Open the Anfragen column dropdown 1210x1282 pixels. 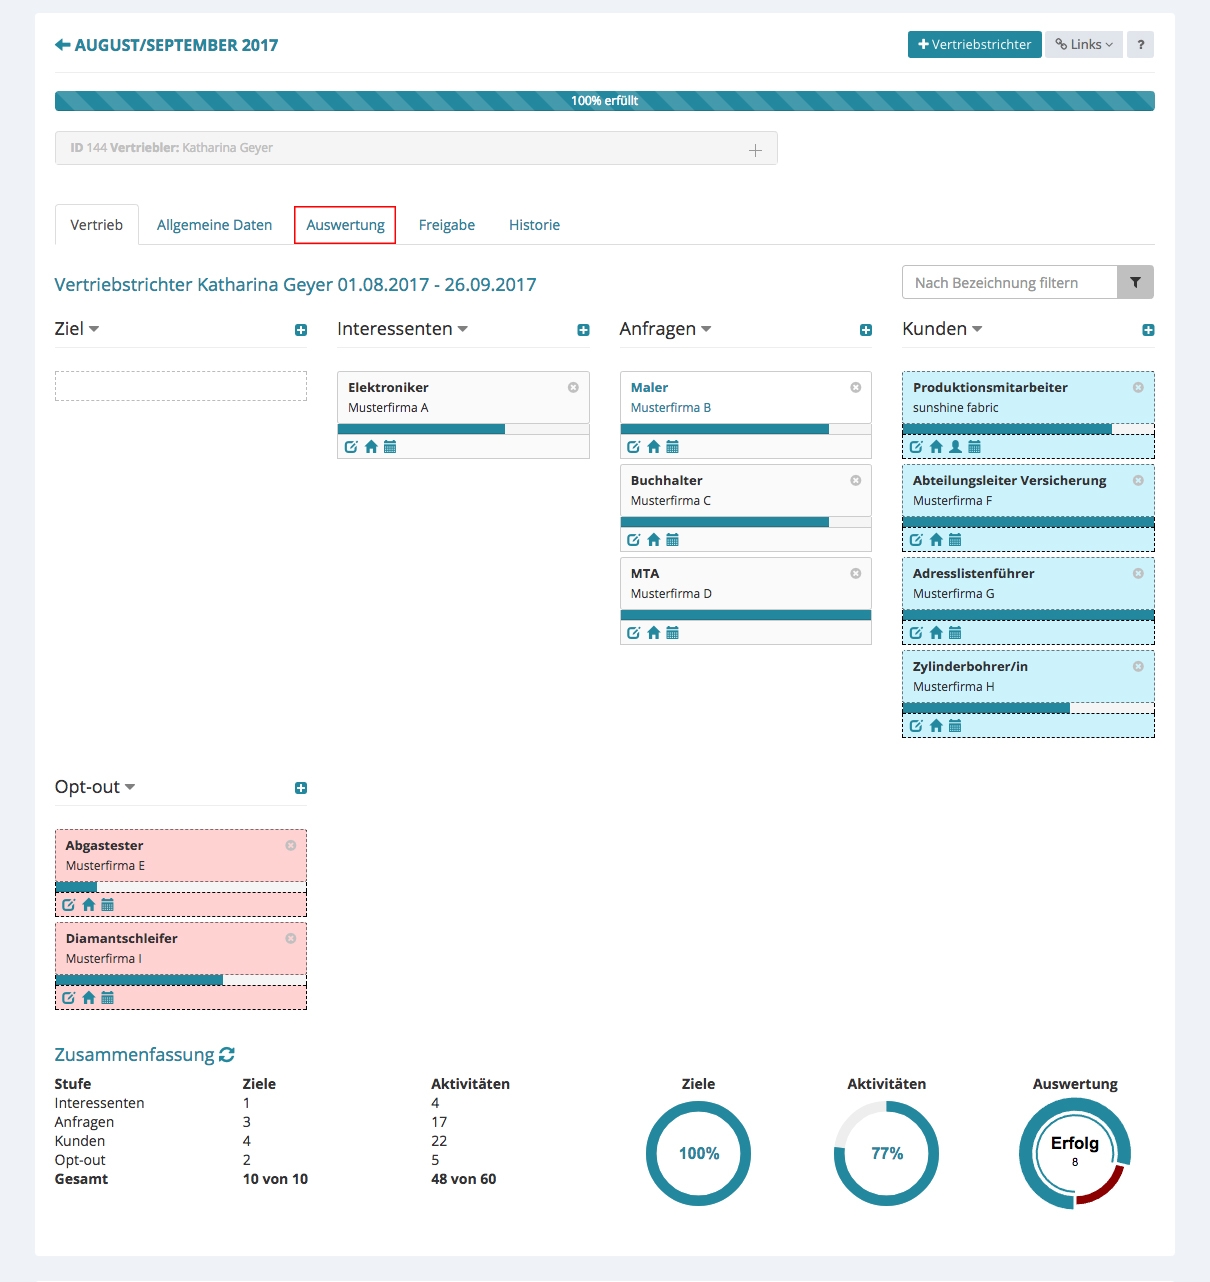tap(665, 329)
